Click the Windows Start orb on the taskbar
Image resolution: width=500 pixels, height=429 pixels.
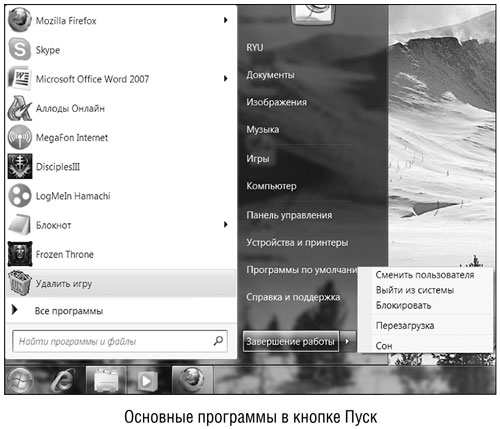click(20, 380)
